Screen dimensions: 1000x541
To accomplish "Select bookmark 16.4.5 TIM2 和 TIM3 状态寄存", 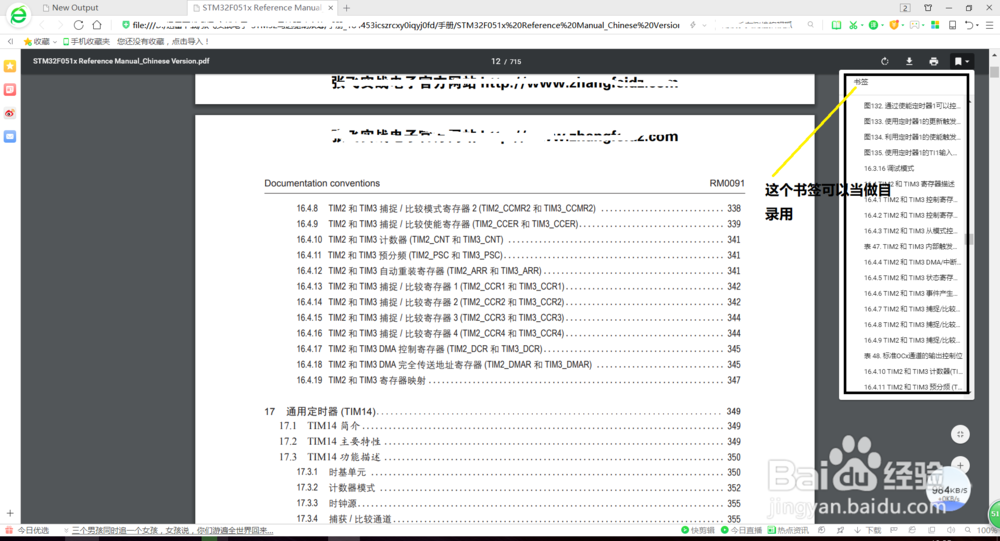I will click(x=912, y=278).
